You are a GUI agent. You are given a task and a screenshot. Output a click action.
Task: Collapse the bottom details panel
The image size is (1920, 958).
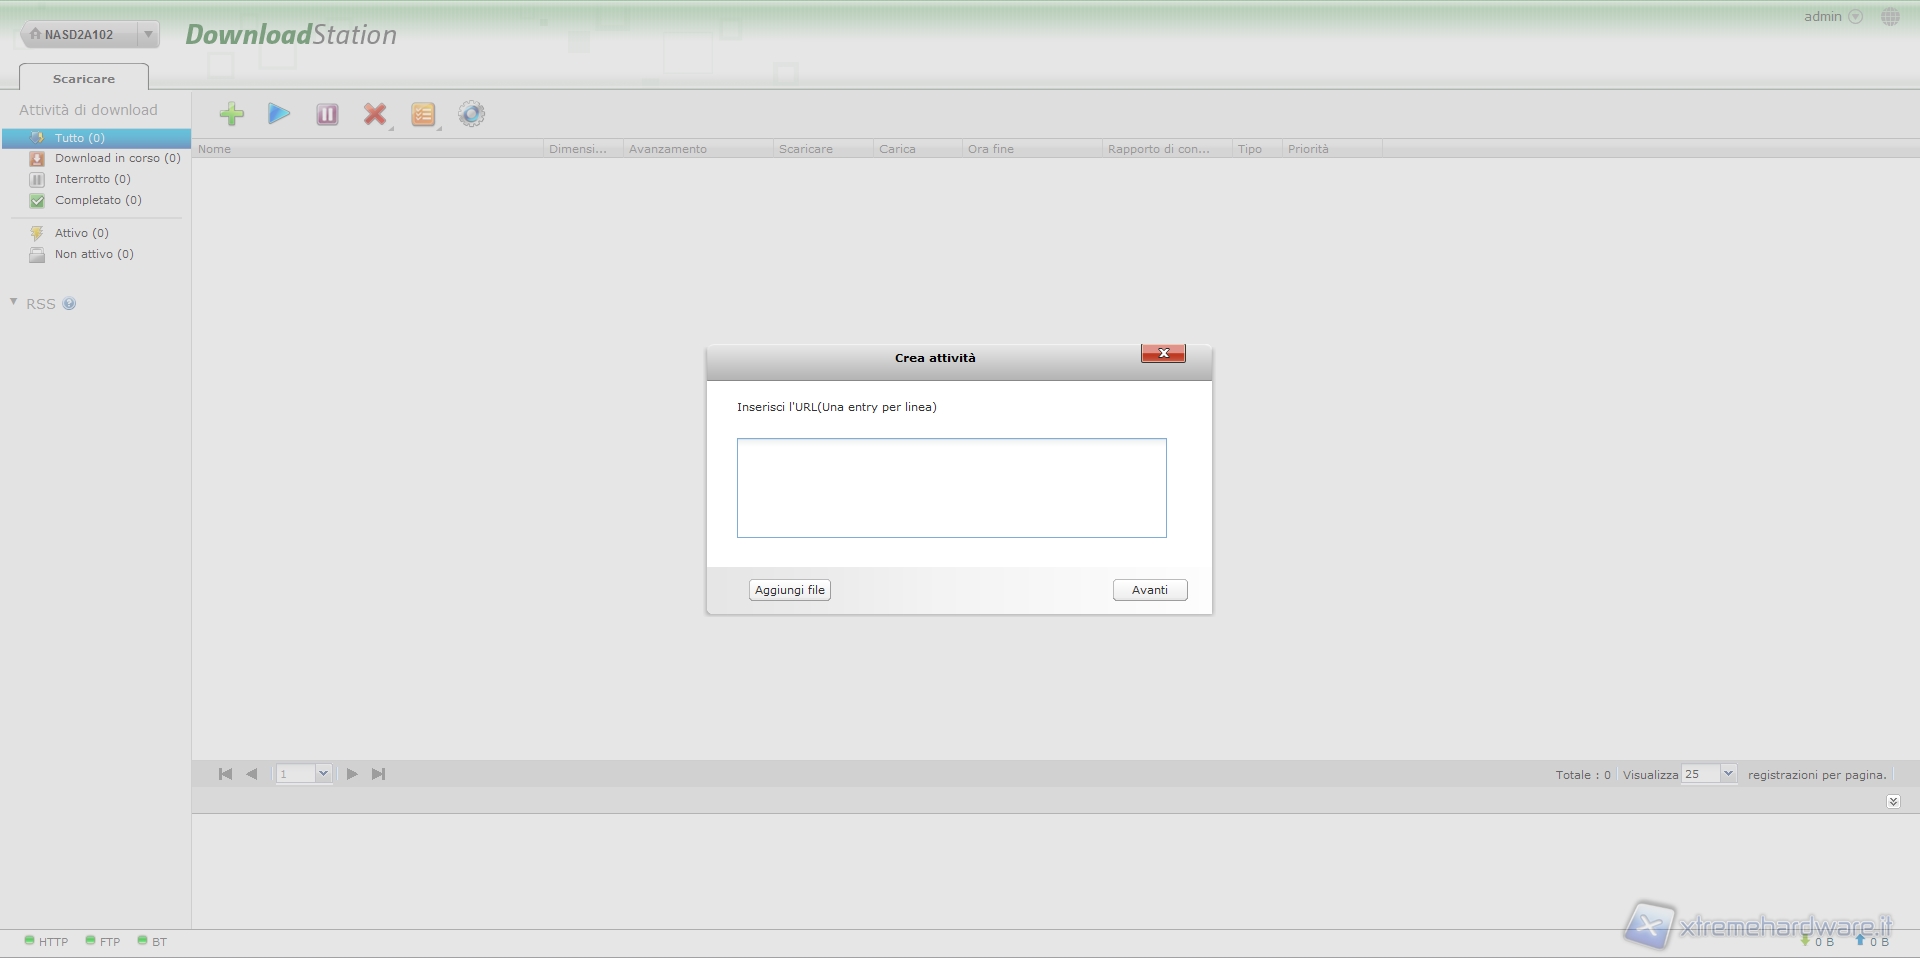point(1892,802)
